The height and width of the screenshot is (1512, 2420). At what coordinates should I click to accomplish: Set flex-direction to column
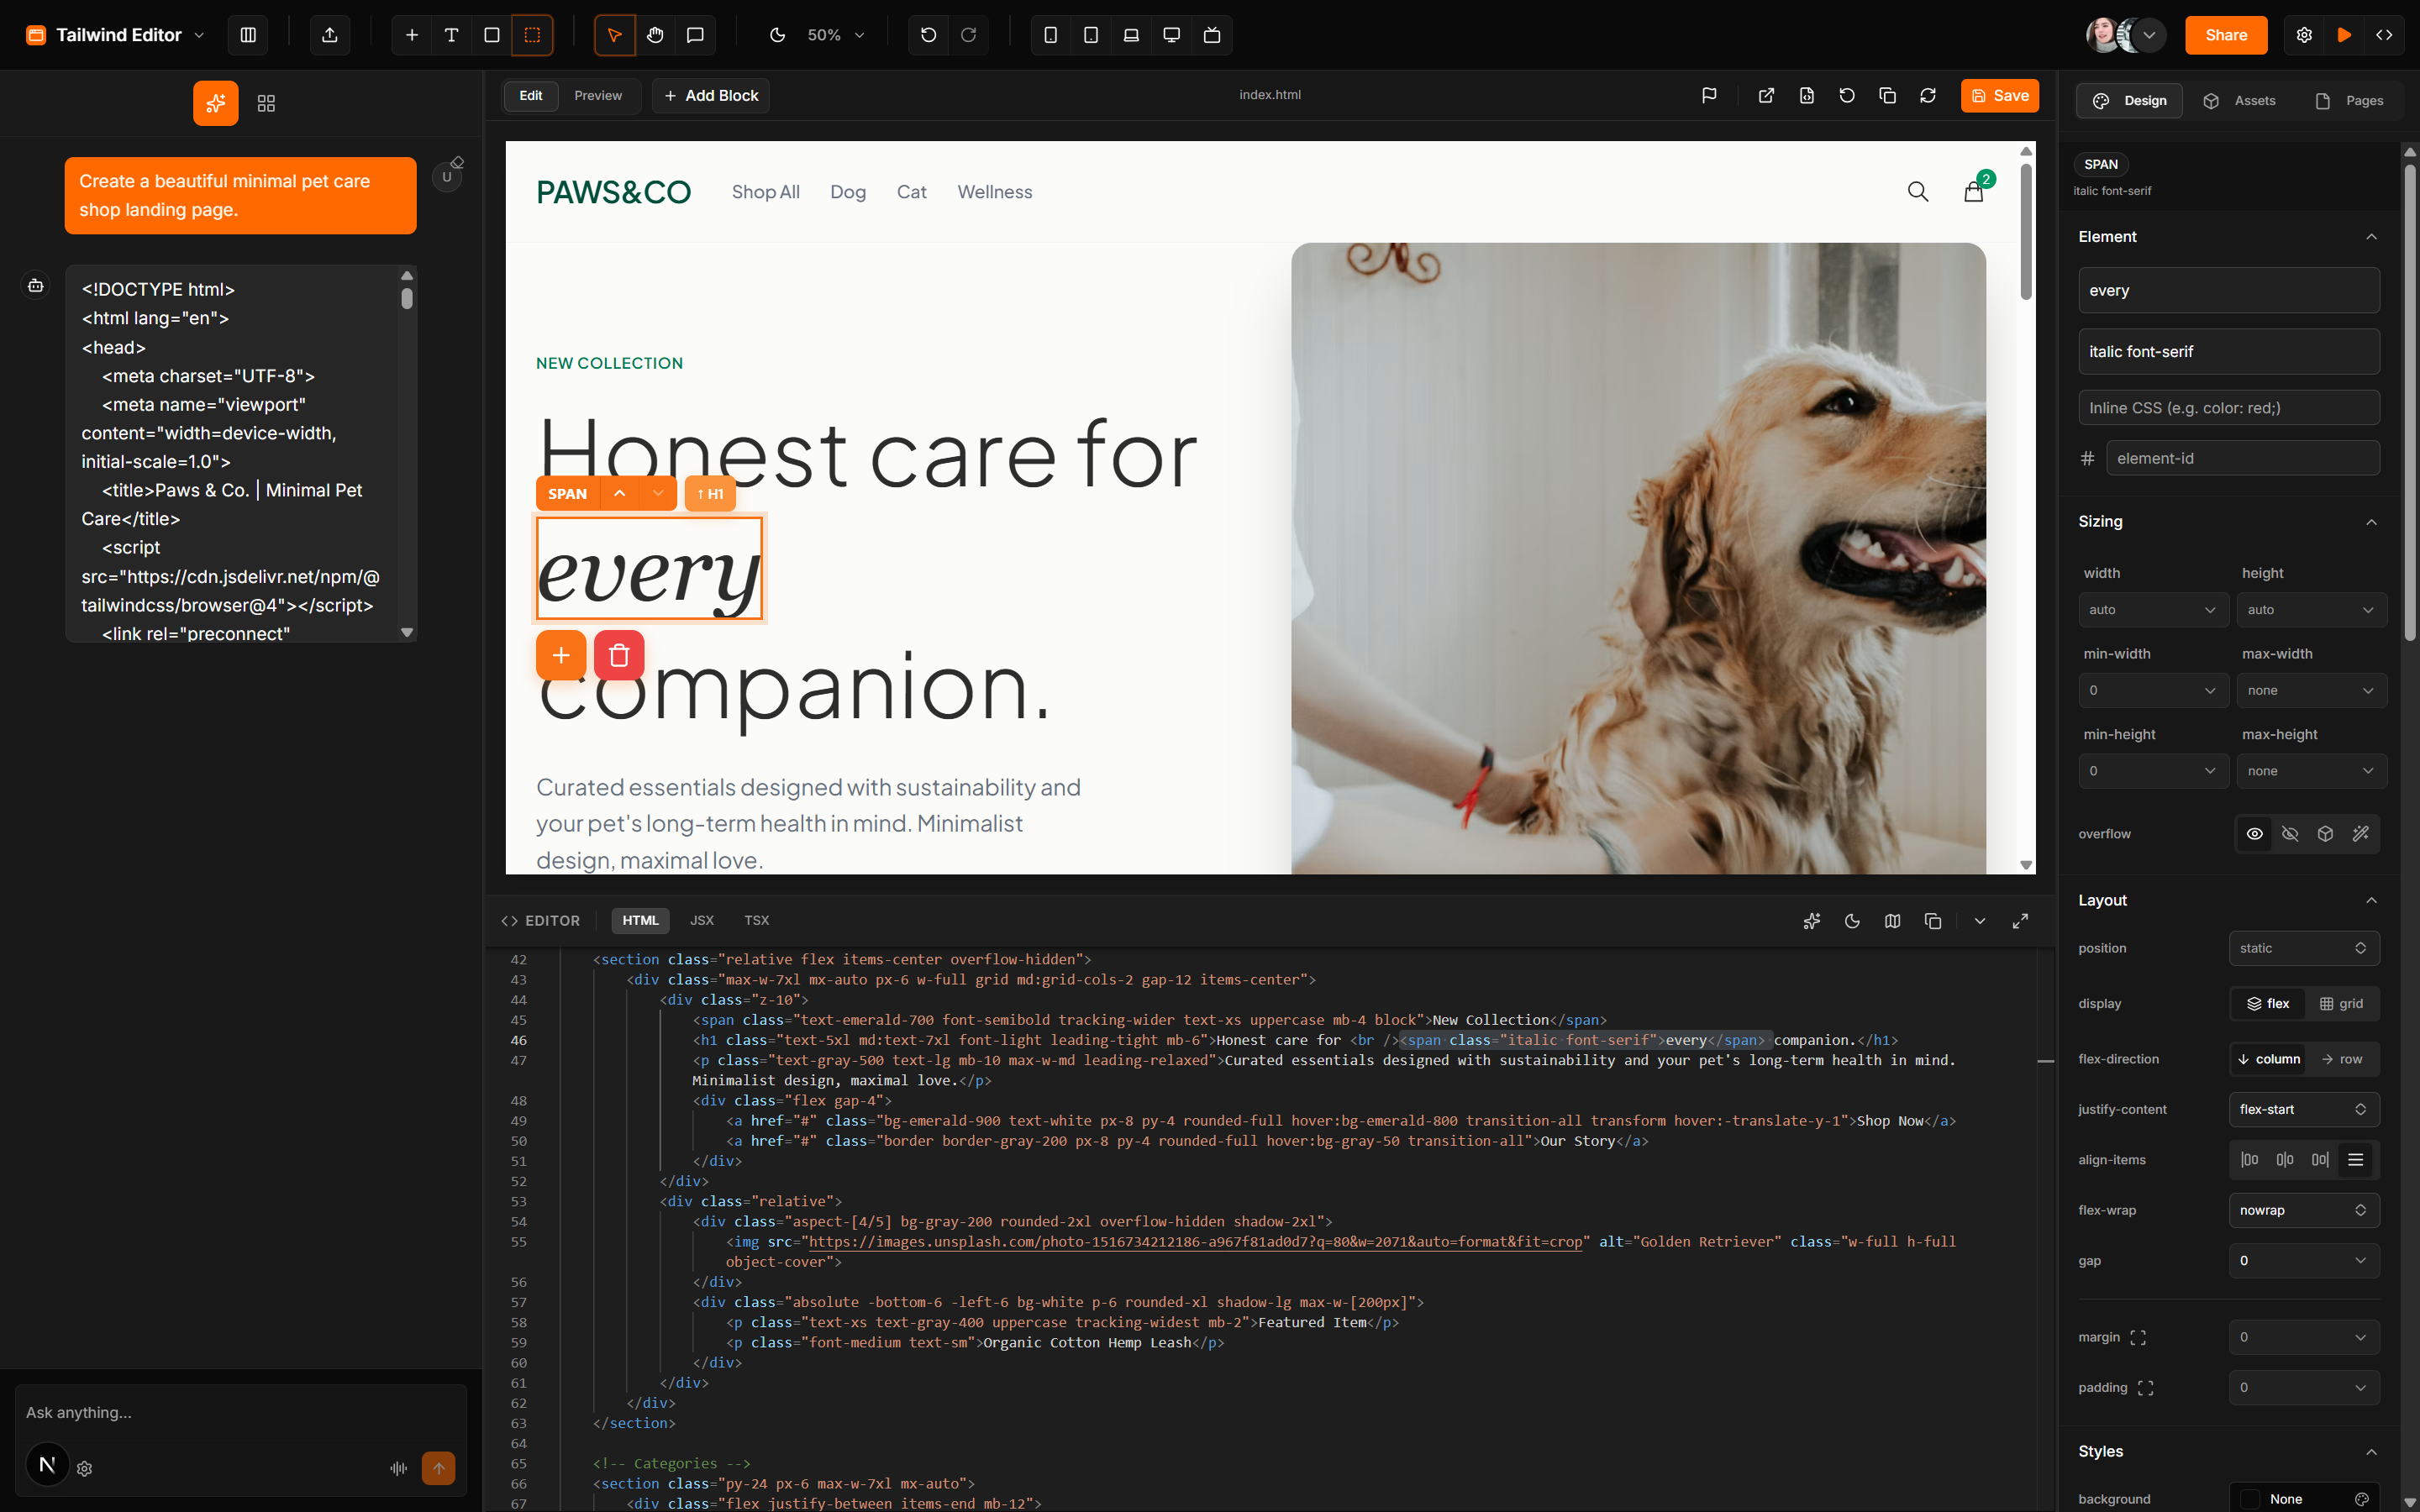click(x=2268, y=1059)
